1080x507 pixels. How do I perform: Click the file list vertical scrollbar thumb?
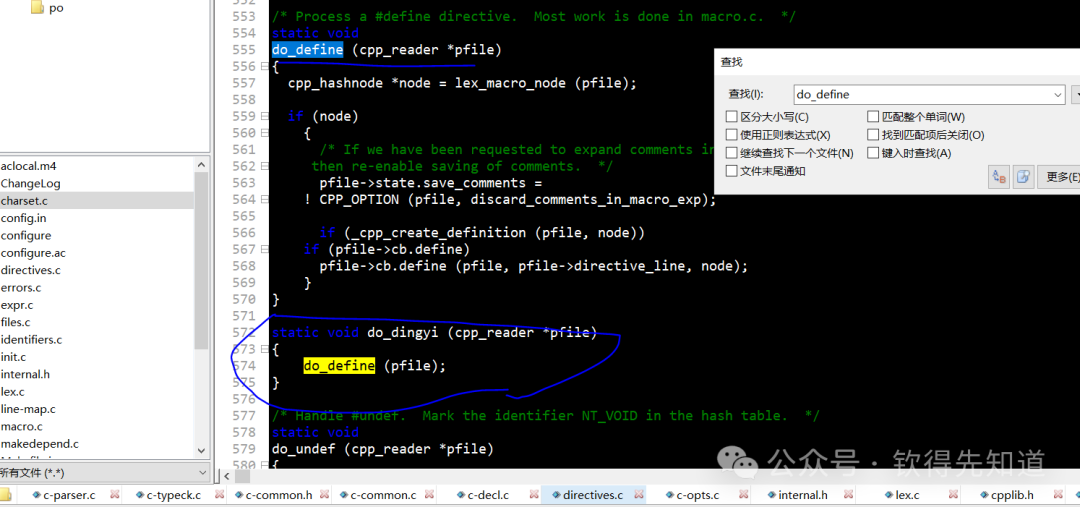202,260
